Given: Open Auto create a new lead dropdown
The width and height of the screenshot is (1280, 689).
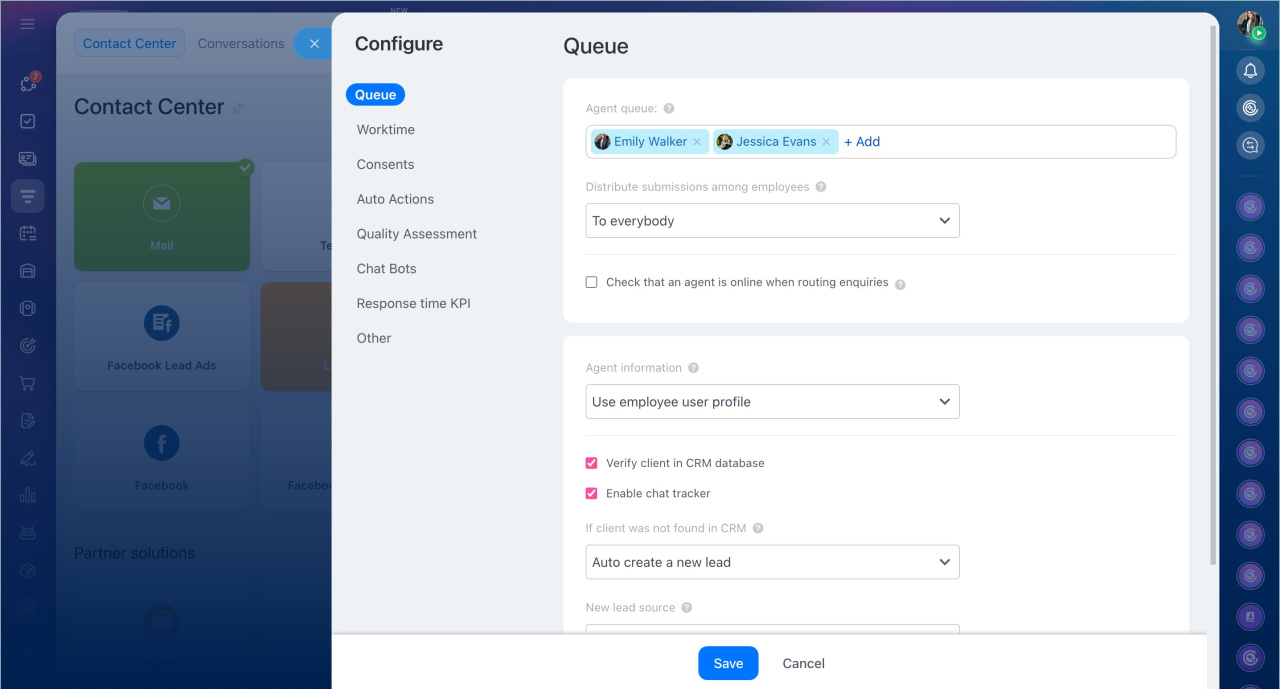Looking at the screenshot, I should 772,562.
